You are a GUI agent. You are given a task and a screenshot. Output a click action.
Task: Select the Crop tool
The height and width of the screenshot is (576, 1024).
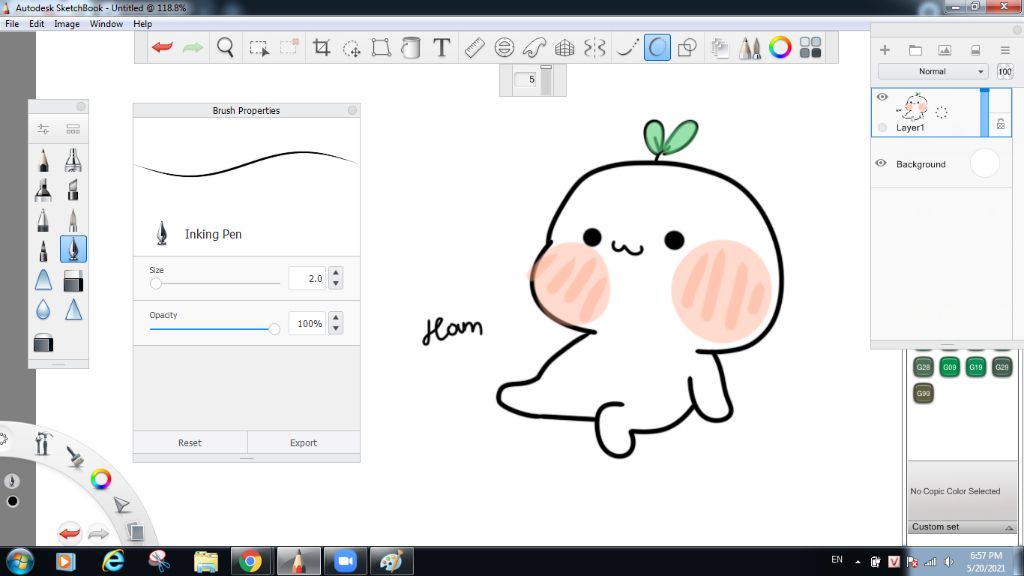[321, 48]
